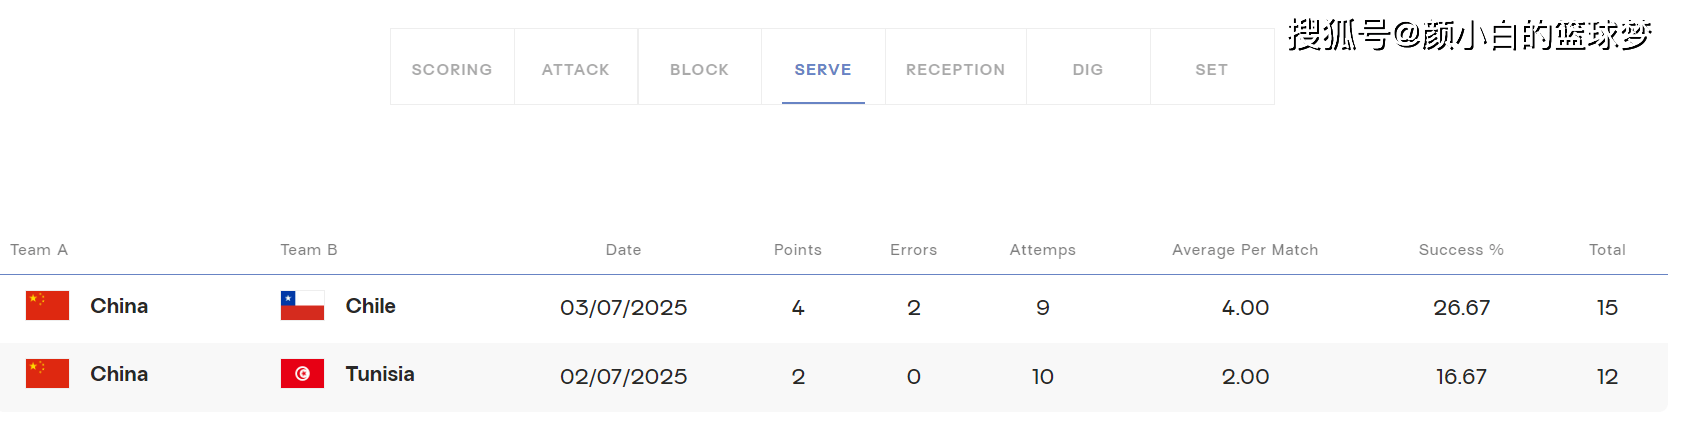Switch to the Scoring tab
Viewport: 1693px width, 441px height.
452,69
